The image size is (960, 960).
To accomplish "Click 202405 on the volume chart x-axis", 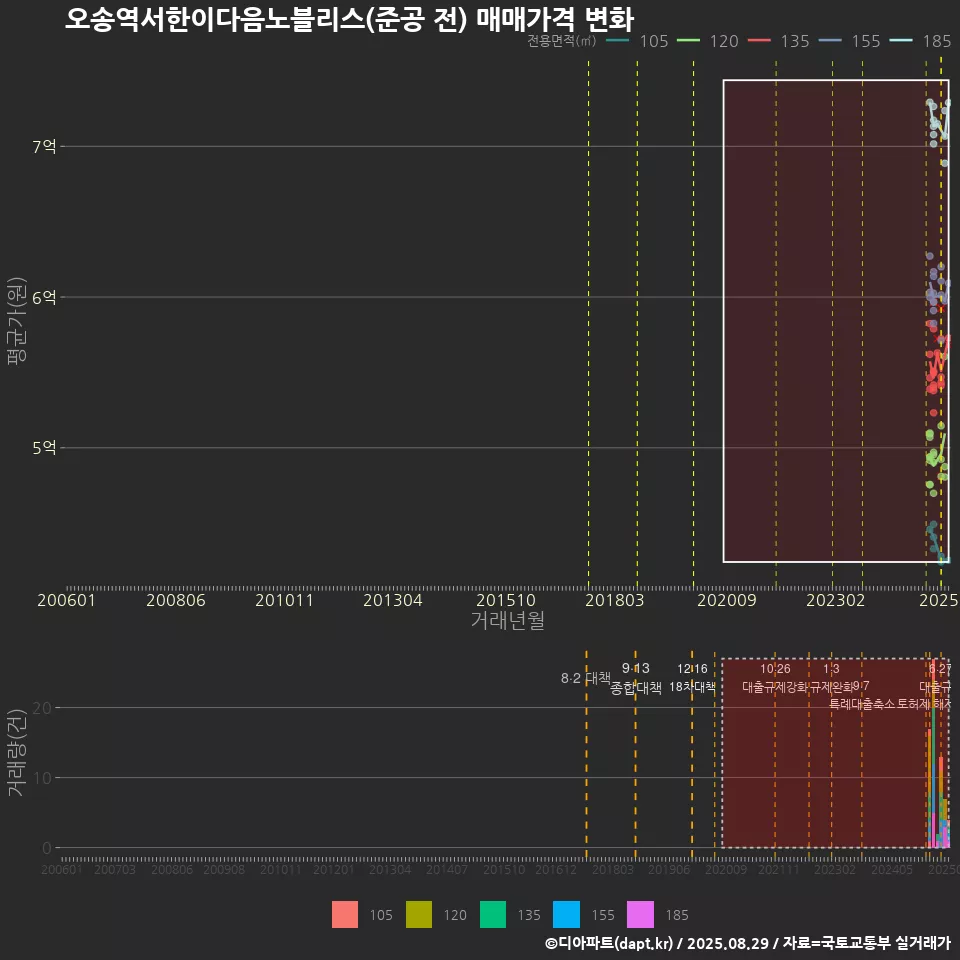I will [x=892, y=869].
